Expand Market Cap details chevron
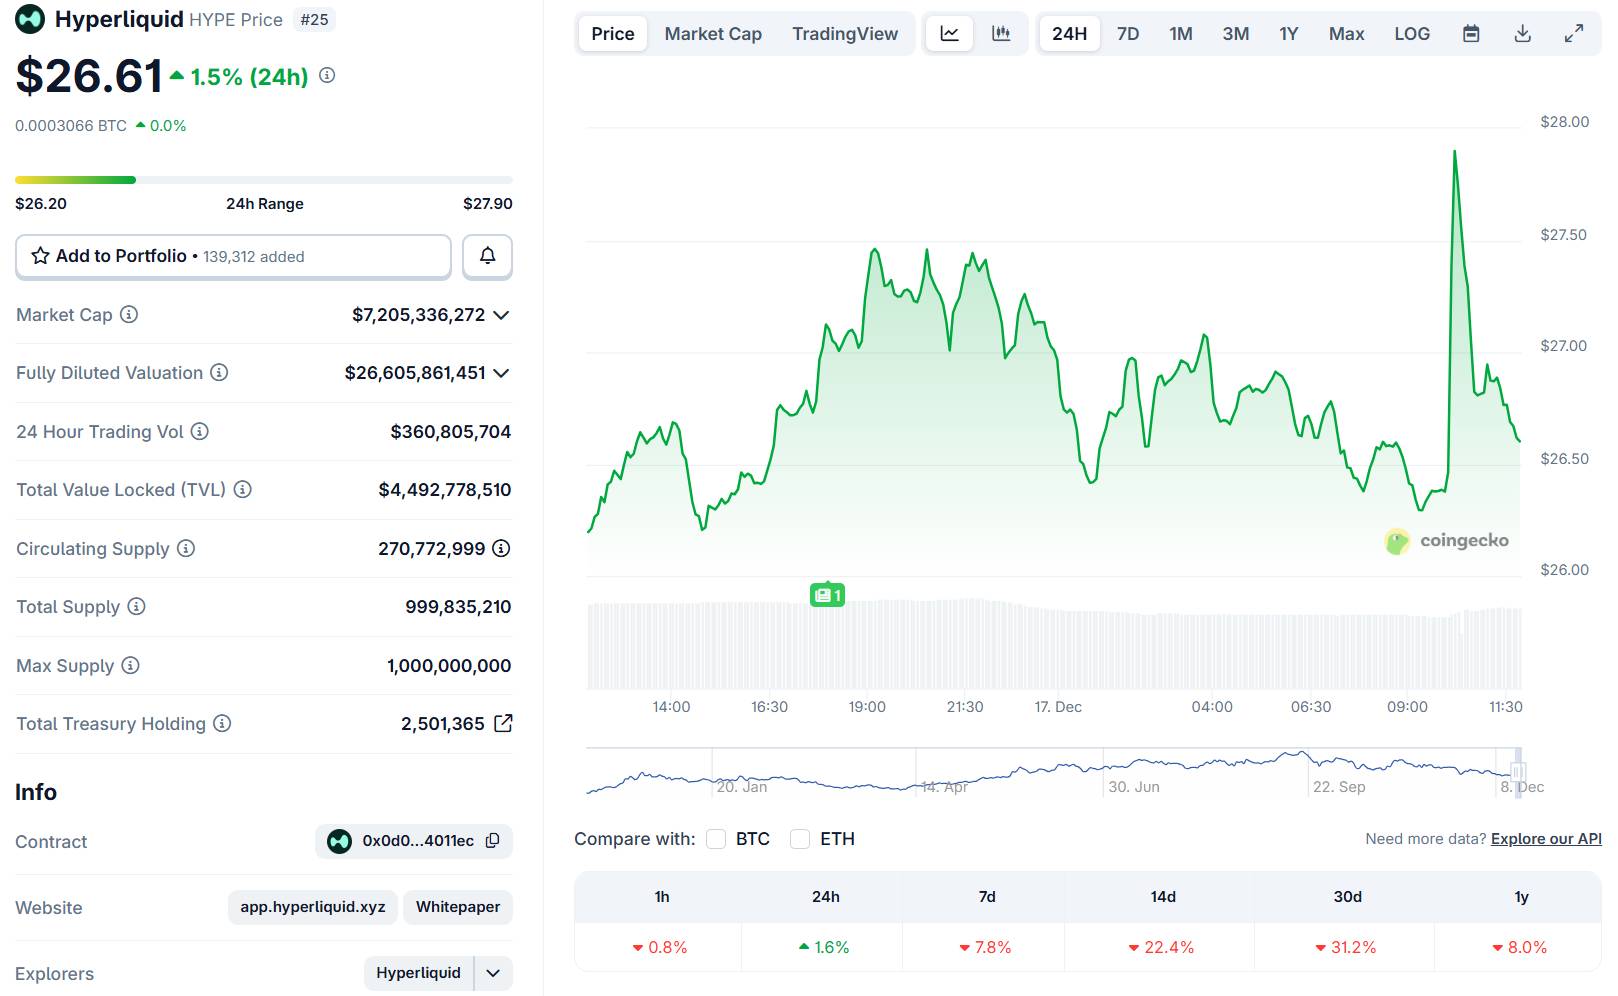Image resolution: width=1618 pixels, height=996 pixels. tap(502, 315)
